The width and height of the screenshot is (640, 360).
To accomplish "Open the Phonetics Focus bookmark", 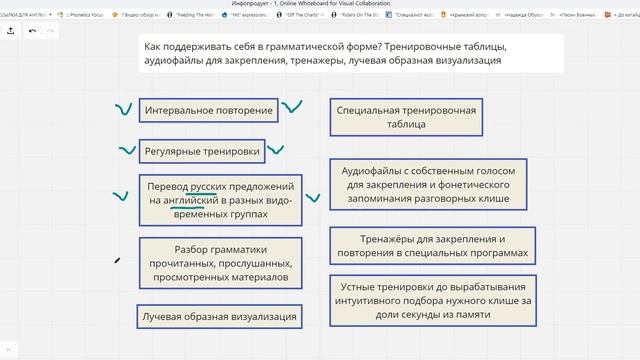I will click(81, 15).
